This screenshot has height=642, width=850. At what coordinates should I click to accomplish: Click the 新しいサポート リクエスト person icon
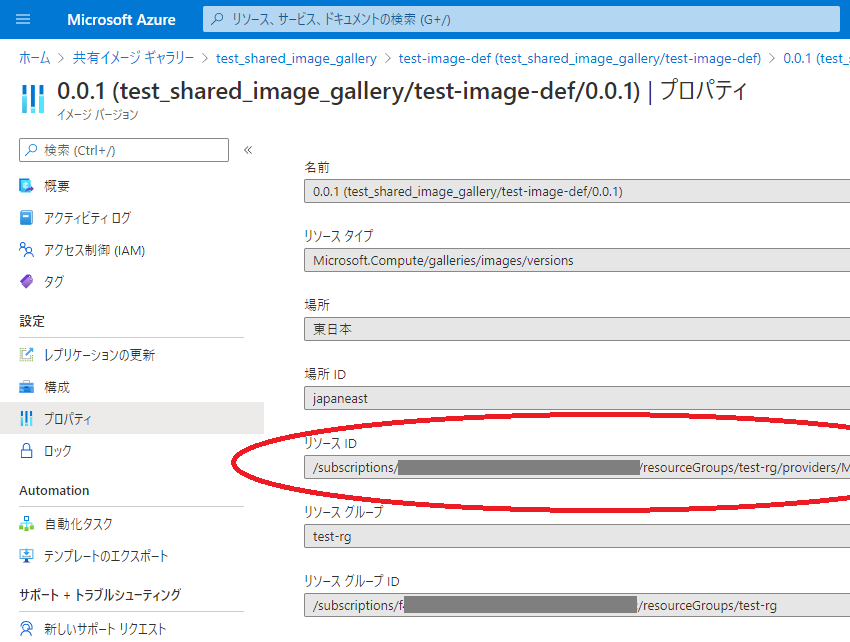(x=26, y=628)
